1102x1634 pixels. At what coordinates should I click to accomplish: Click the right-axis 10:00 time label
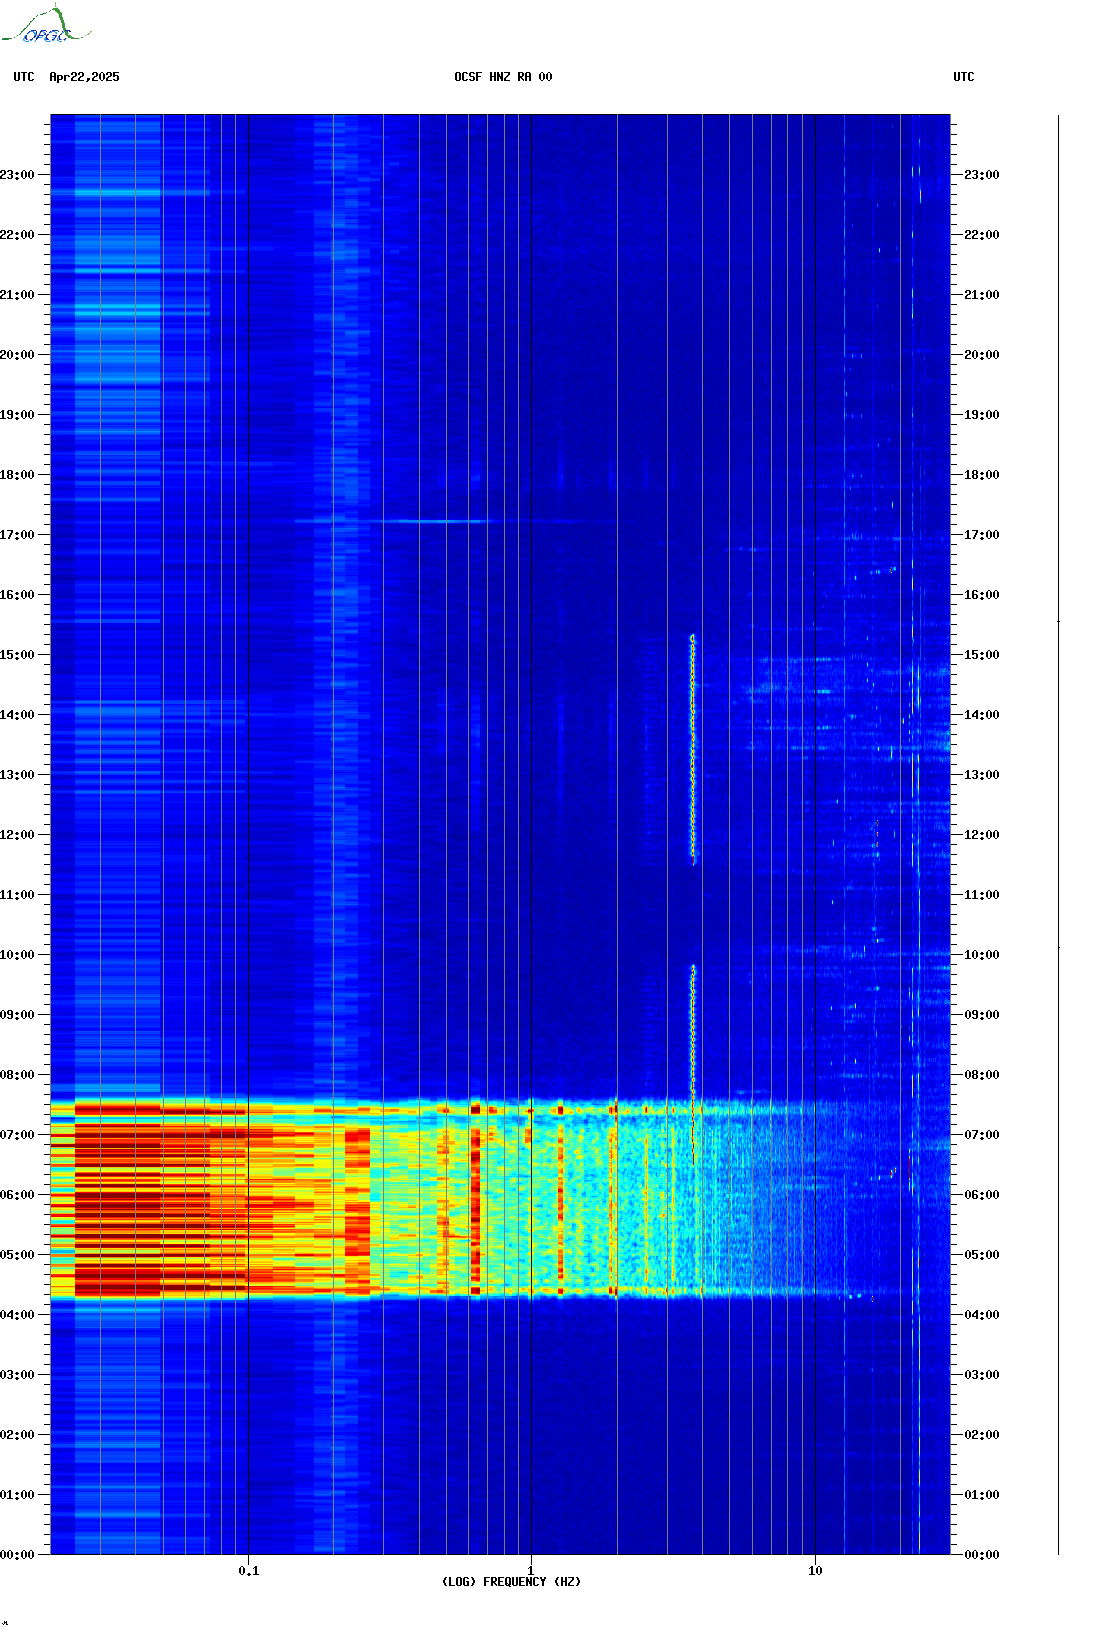pos(982,955)
